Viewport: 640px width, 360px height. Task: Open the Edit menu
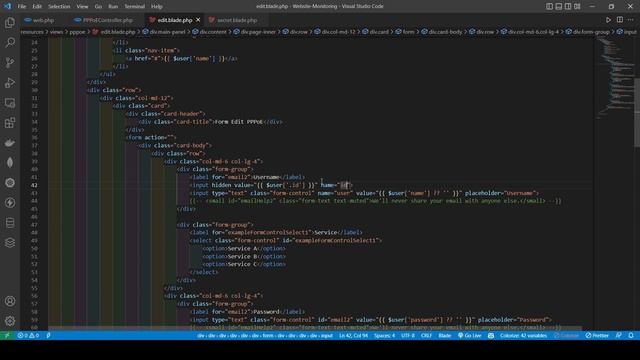(37, 7)
